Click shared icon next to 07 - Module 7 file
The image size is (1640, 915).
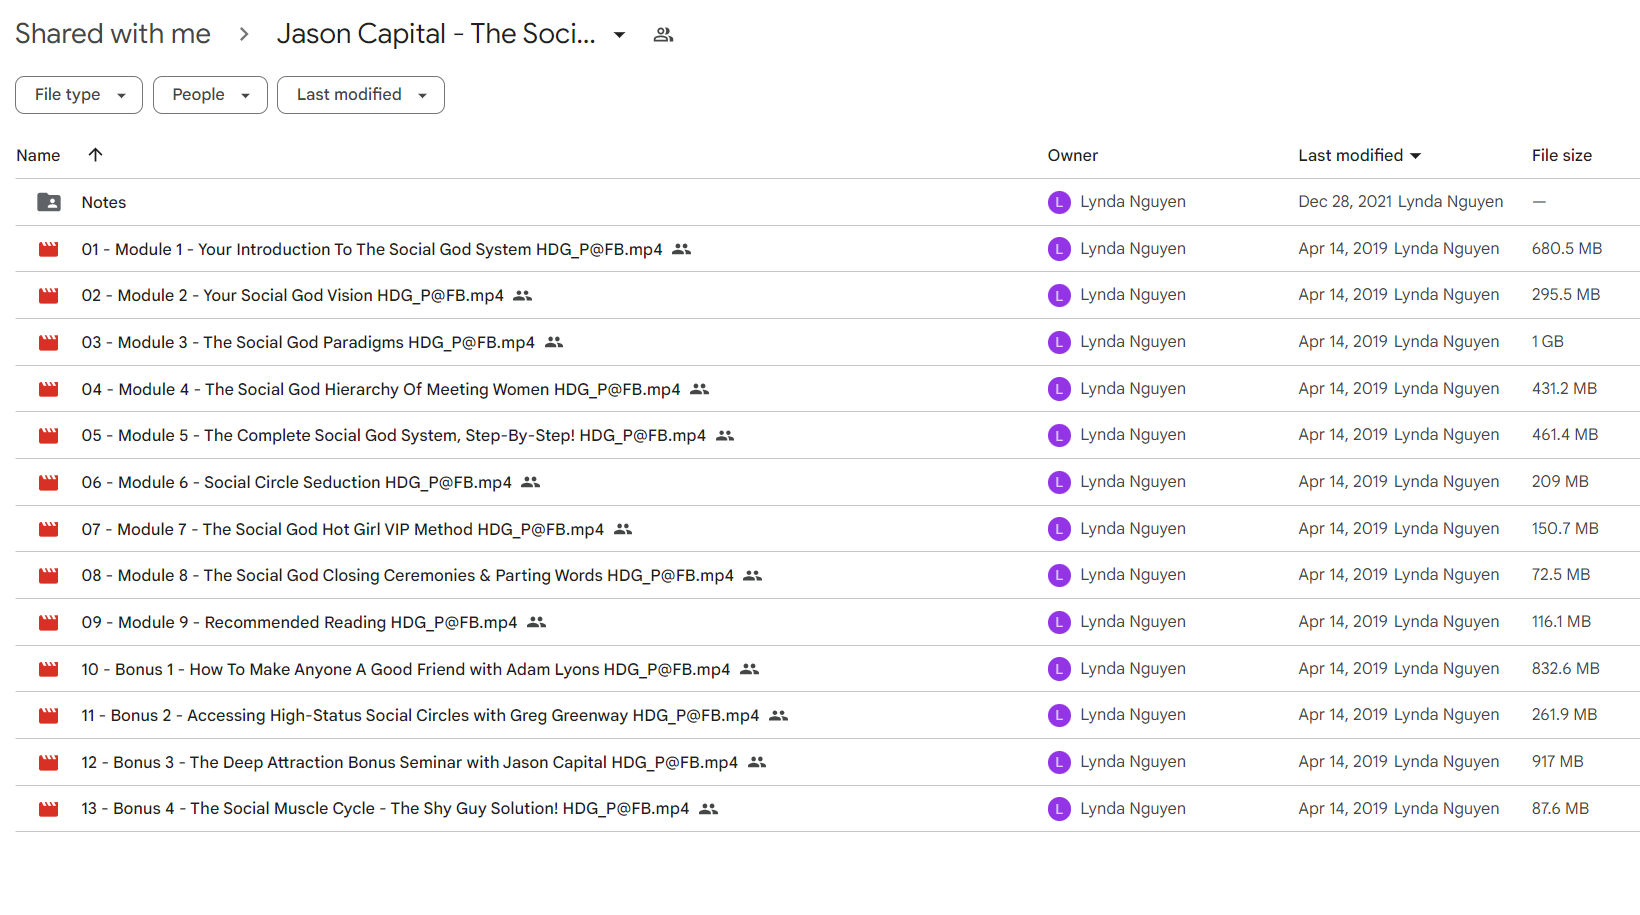point(623,529)
